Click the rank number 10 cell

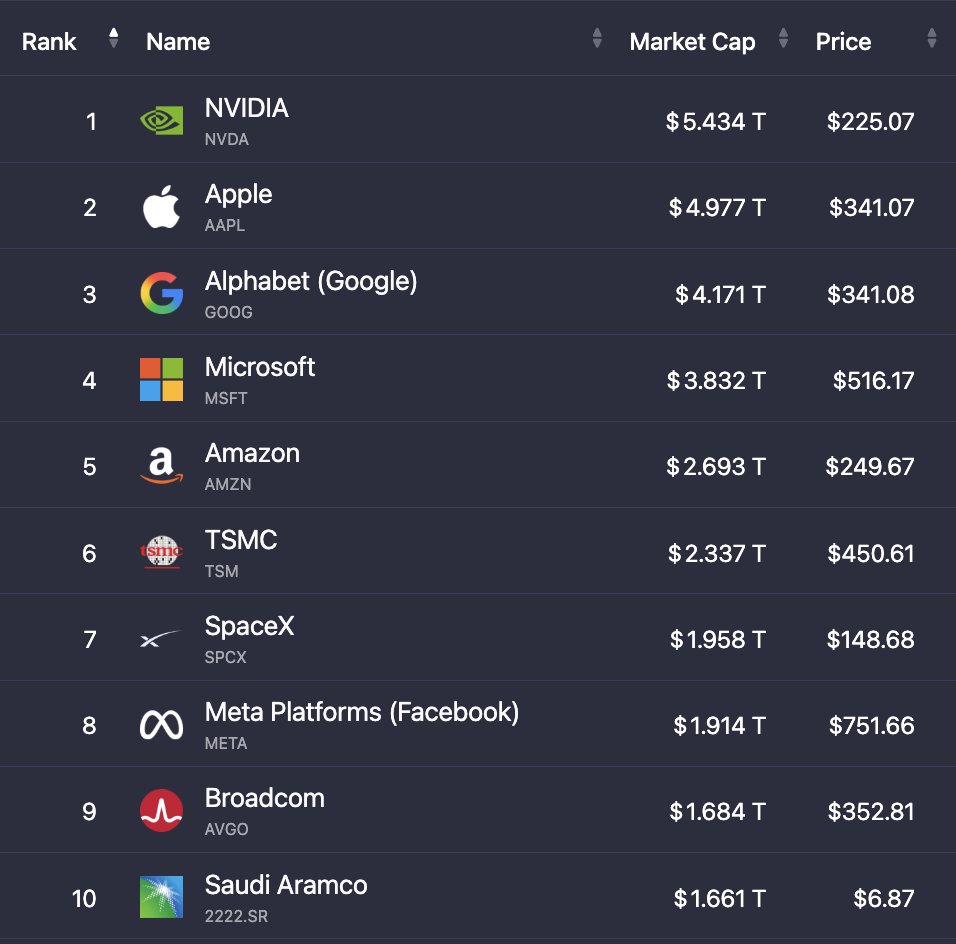point(84,898)
